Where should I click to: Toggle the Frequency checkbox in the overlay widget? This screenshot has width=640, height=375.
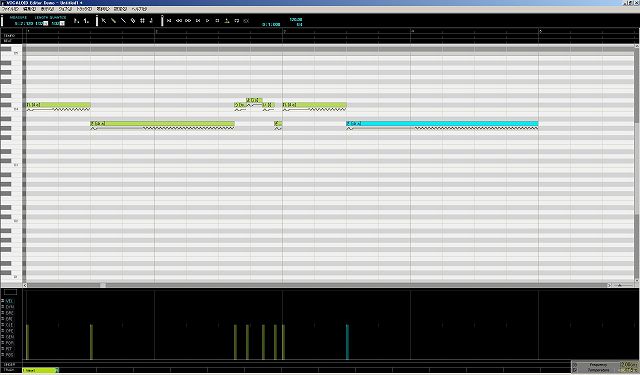(x=576, y=365)
